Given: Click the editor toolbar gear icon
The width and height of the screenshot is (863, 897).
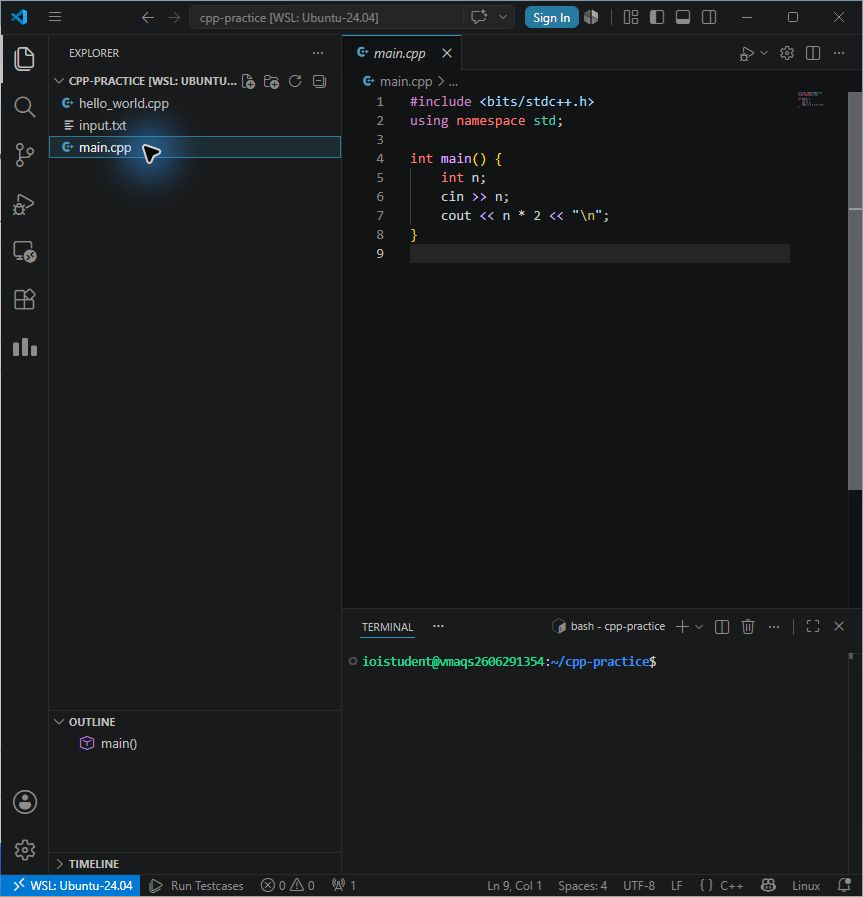Looking at the screenshot, I should click(x=787, y=53).
